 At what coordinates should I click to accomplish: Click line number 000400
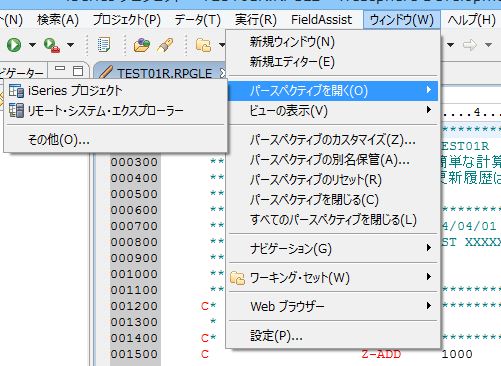(134, 178)
